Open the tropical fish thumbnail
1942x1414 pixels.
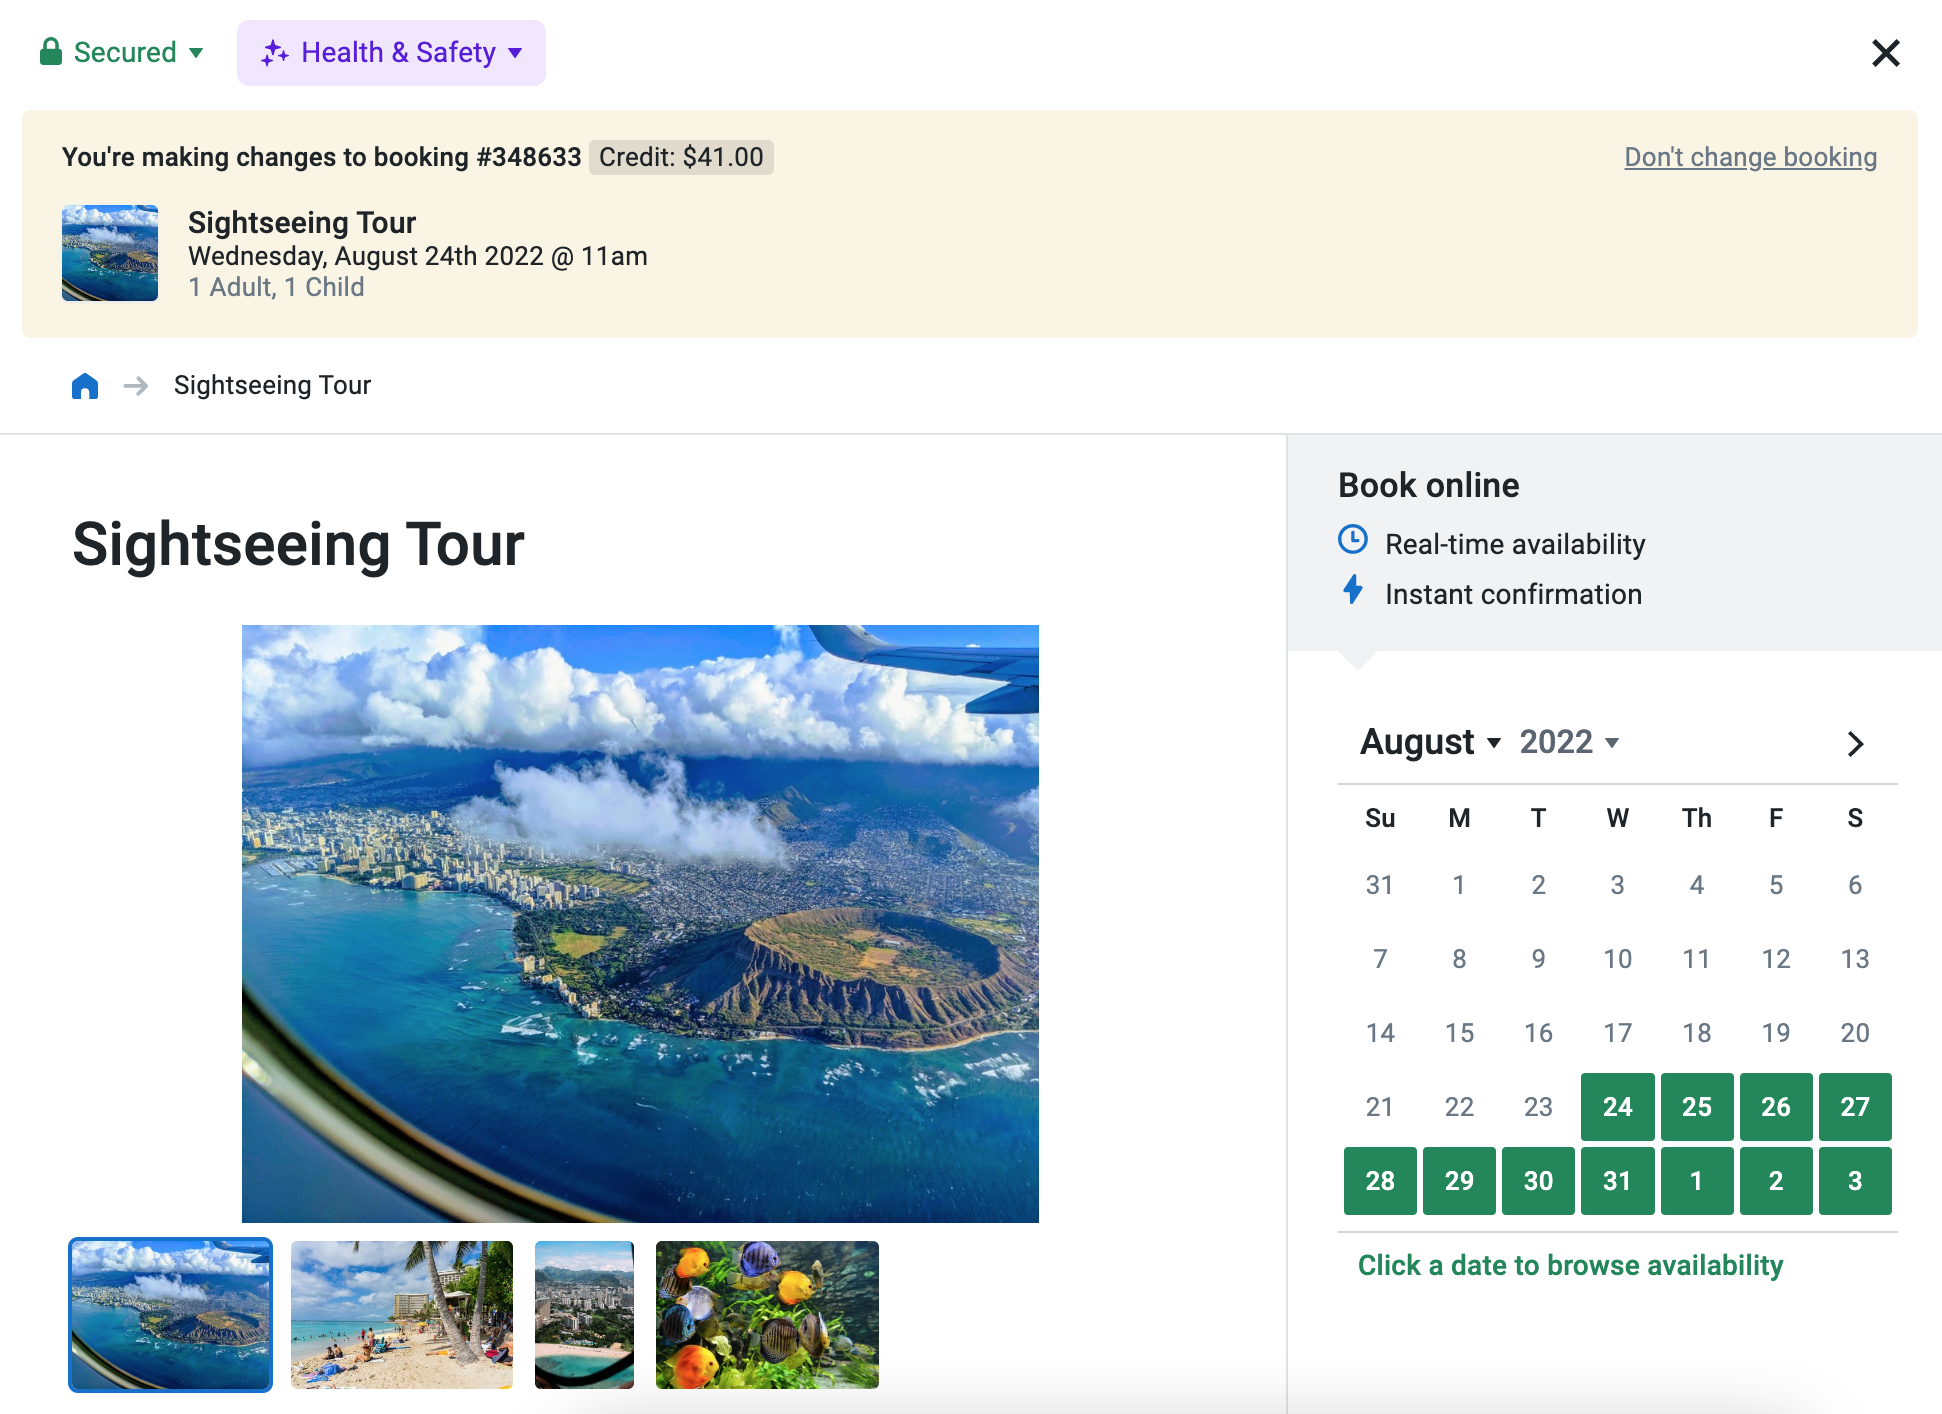[x=767, y=1315]
